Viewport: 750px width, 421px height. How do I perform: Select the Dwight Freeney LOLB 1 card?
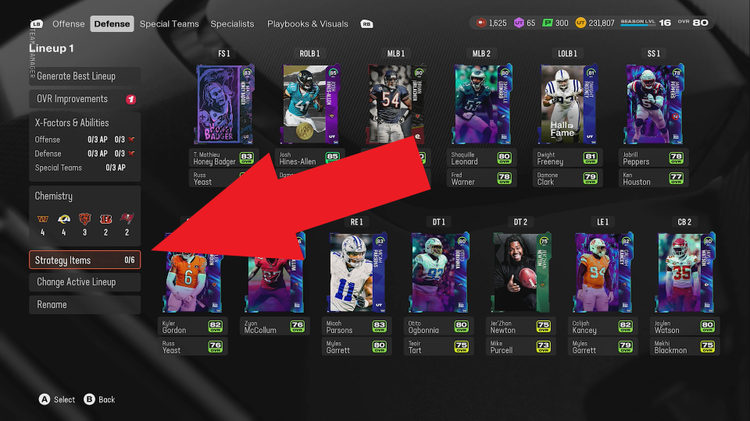[x=568, y=105]
